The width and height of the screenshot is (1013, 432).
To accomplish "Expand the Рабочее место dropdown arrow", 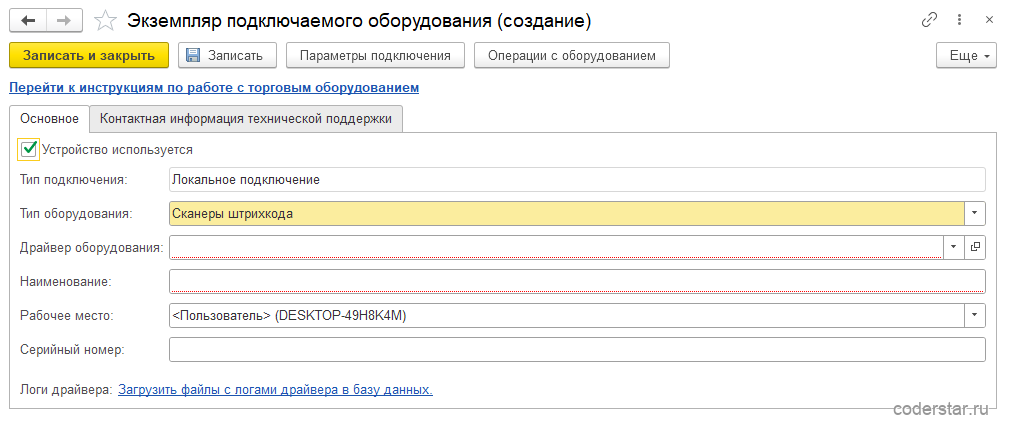I will (975, 315).
